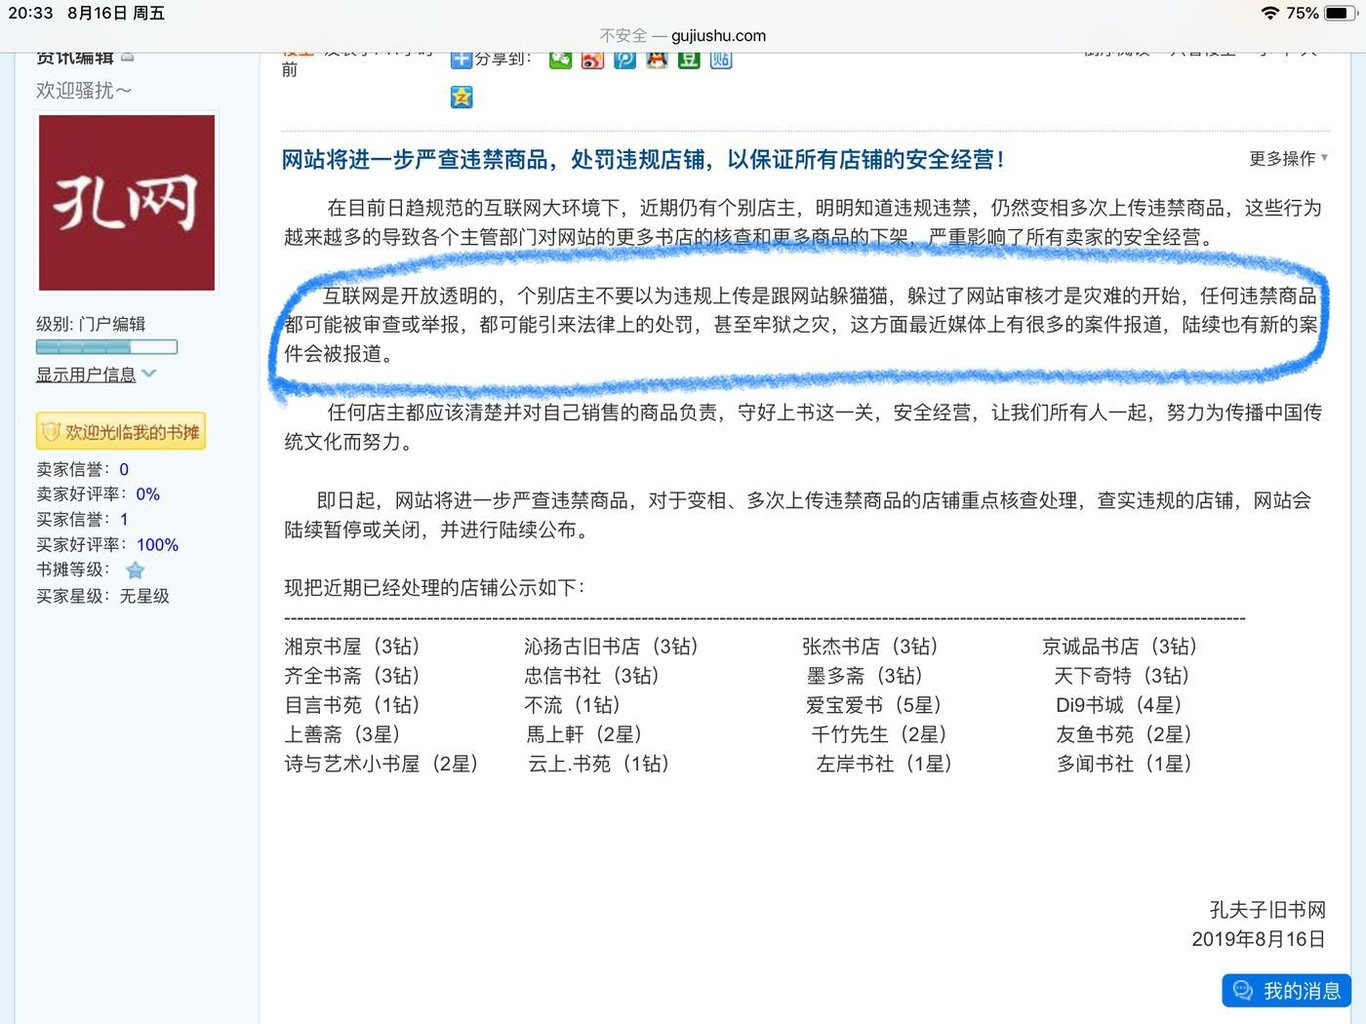Share the post to Qzone star icon
This screenshot has height=1024, width=1366.
461,97
